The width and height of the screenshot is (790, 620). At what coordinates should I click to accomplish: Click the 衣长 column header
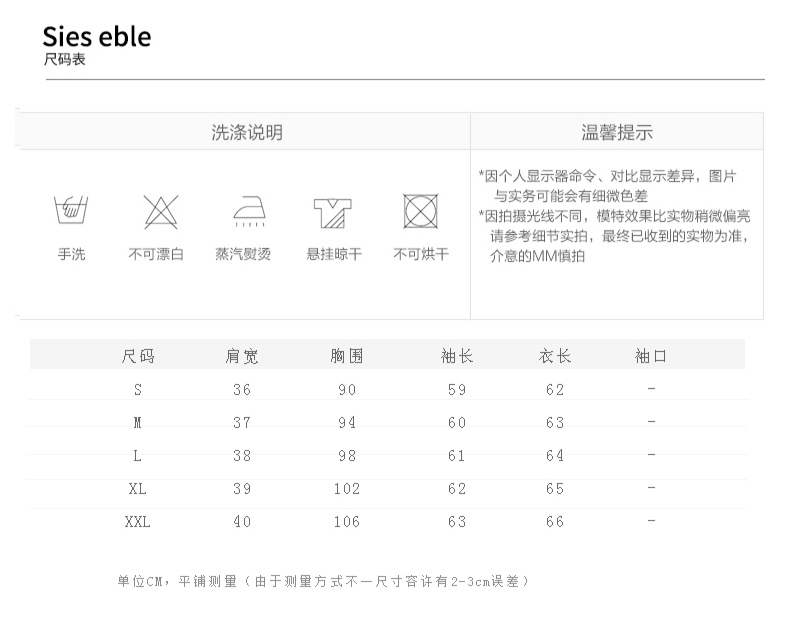(x=555, y=356)
